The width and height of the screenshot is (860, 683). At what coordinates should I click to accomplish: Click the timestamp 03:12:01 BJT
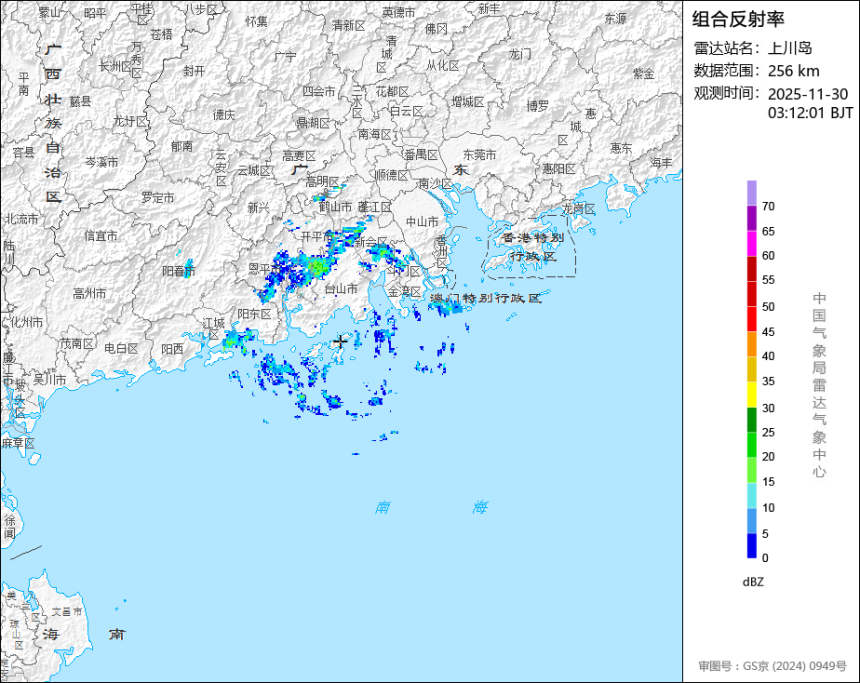pyautogui.click(x=811, y=113)
